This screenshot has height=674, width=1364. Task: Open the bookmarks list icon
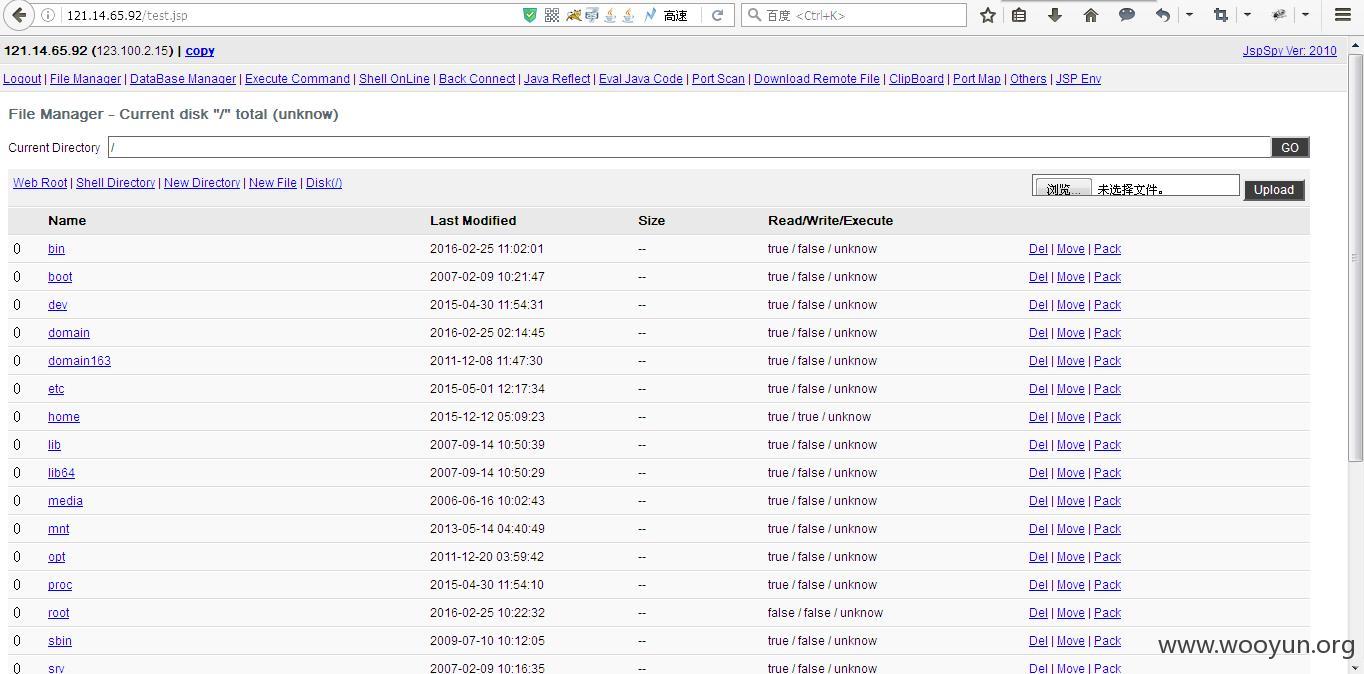coord(1019,15)
